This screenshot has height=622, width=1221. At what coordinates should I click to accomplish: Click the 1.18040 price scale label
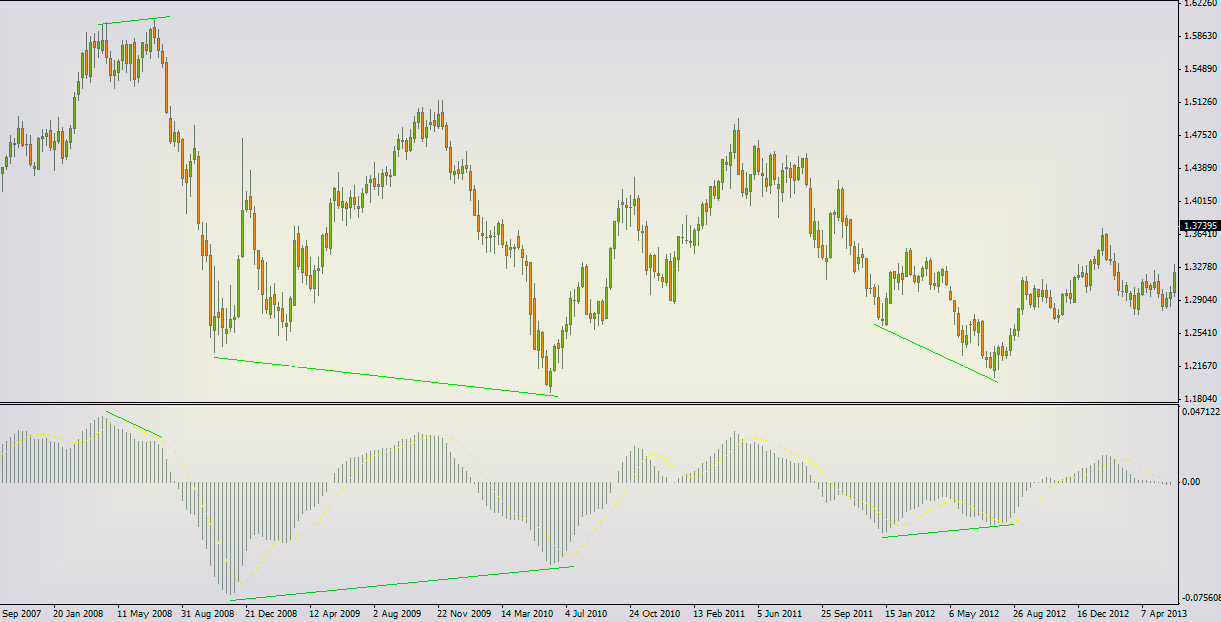[1200, 398]
